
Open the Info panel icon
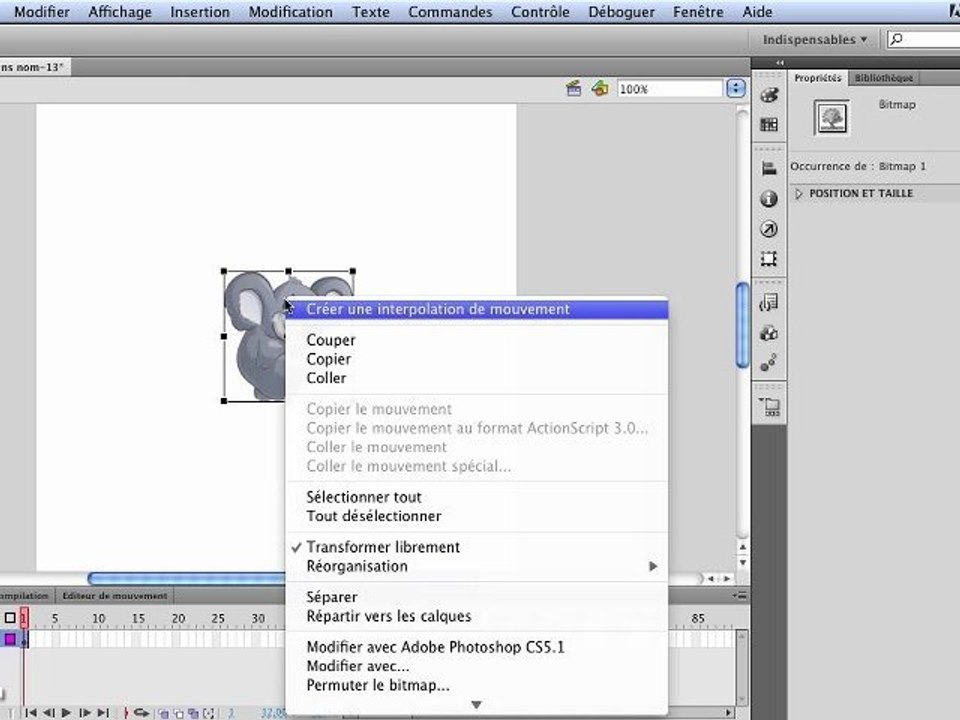[x=769, y=198]
